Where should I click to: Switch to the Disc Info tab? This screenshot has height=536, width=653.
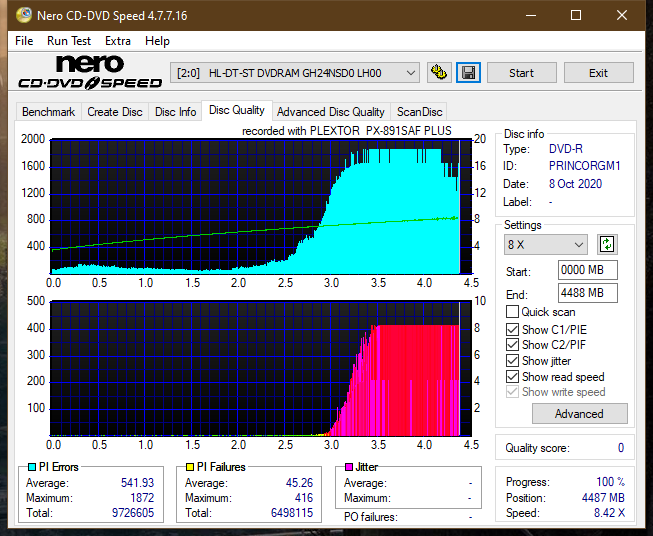(175, 112)
